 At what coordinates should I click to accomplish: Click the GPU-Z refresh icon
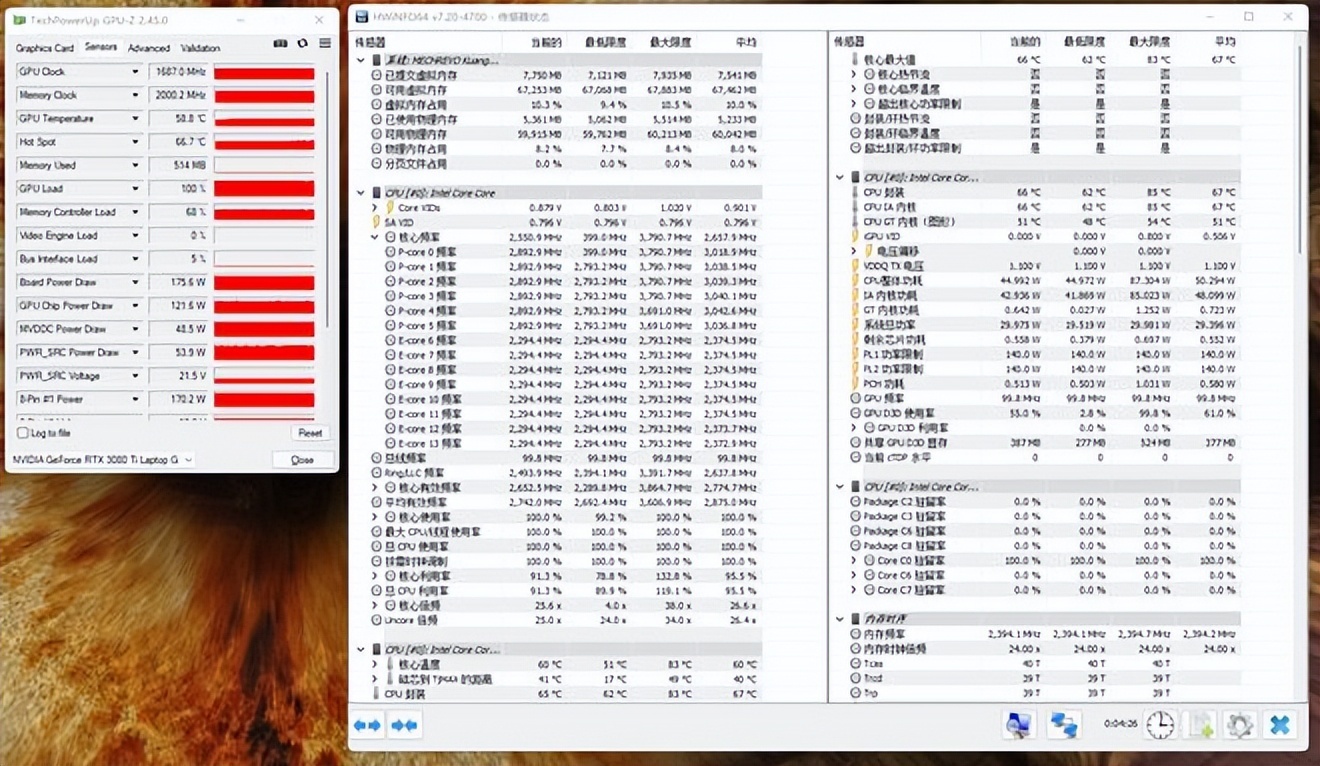click(x=302, y=44)
